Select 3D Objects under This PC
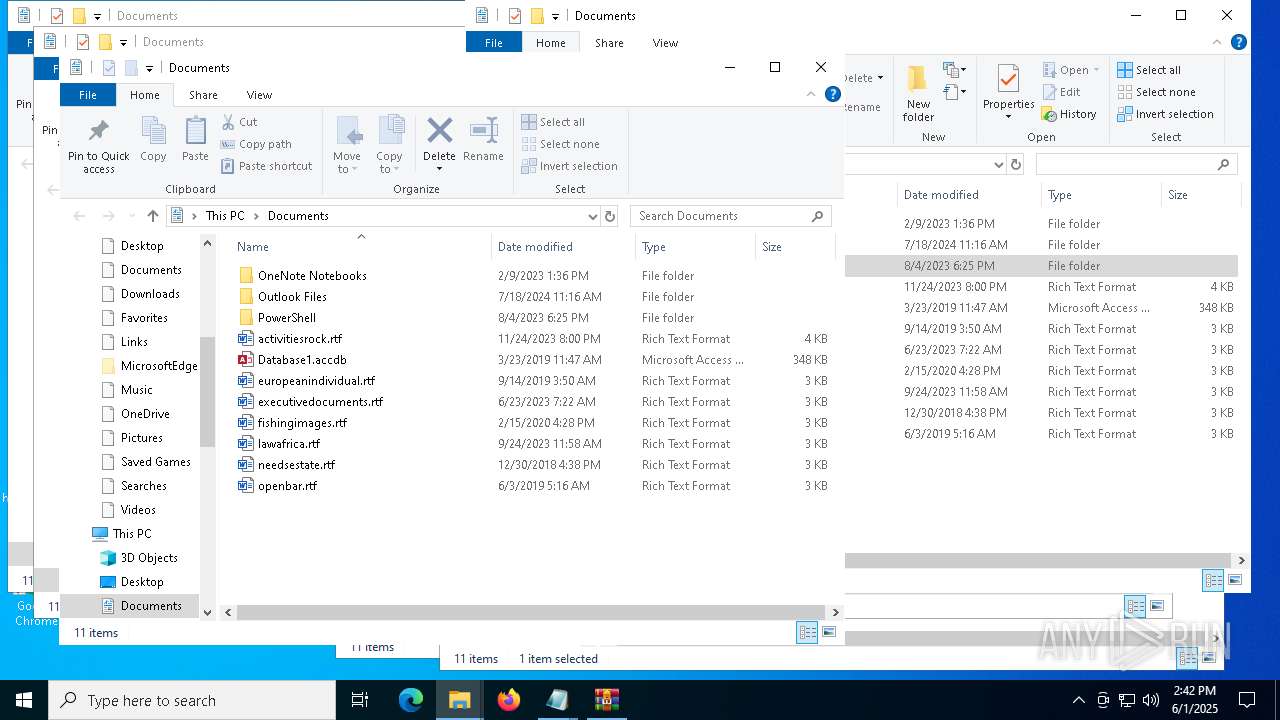The height and width of the screenshot is (720, 1280). (149, 558)
